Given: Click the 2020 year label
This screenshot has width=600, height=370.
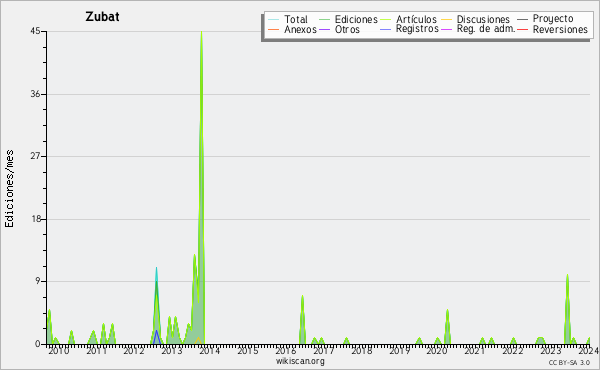Looking at the screenshot, I should [437, 350].
